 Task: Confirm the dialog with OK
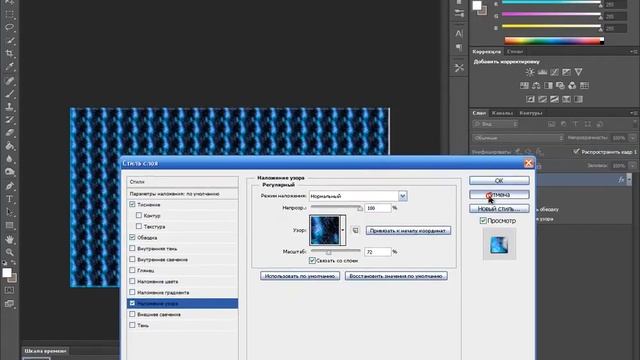coord(499,180)
